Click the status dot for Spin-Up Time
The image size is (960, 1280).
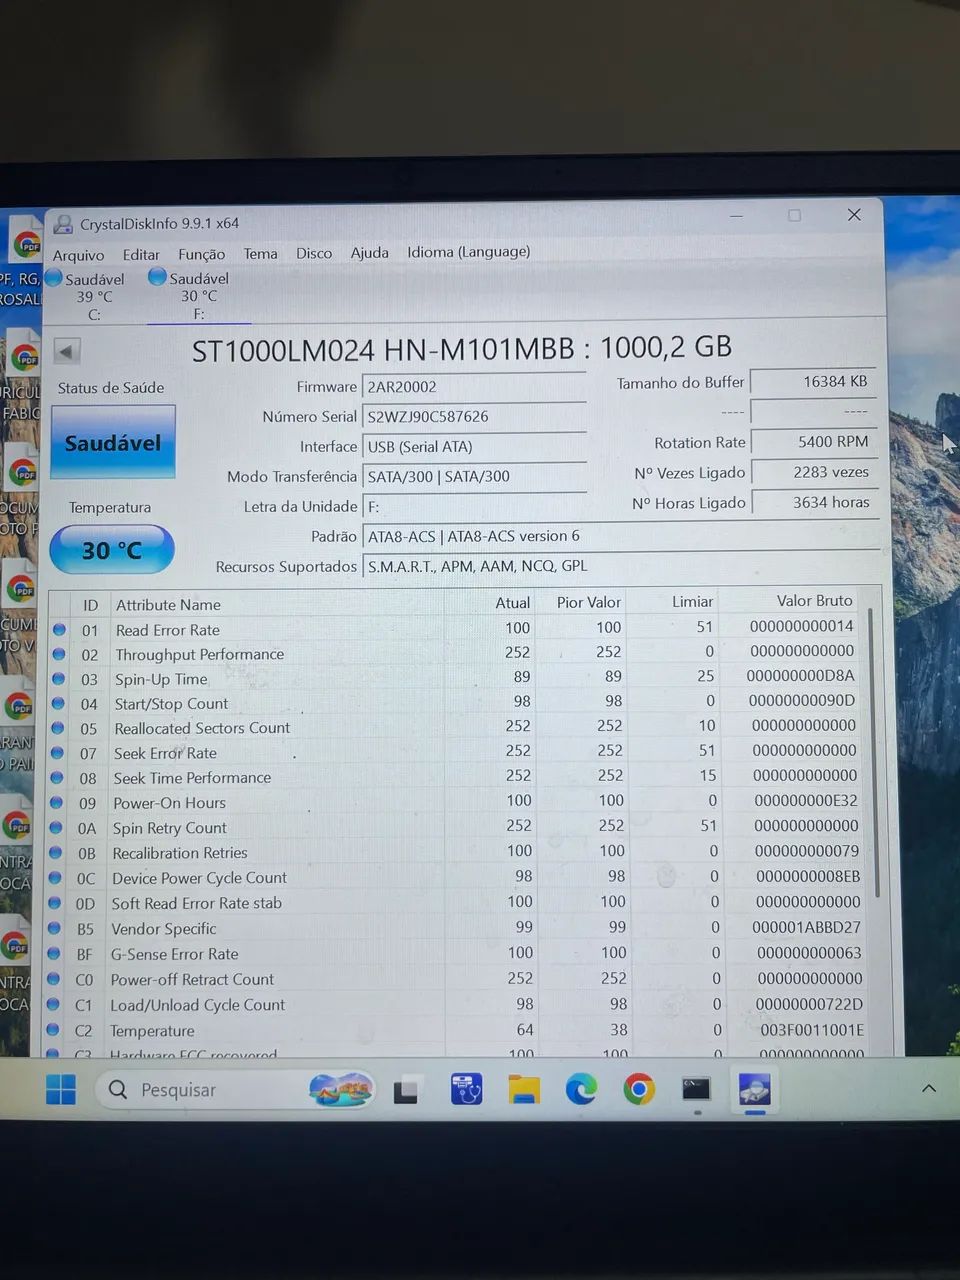pos(58,679)
